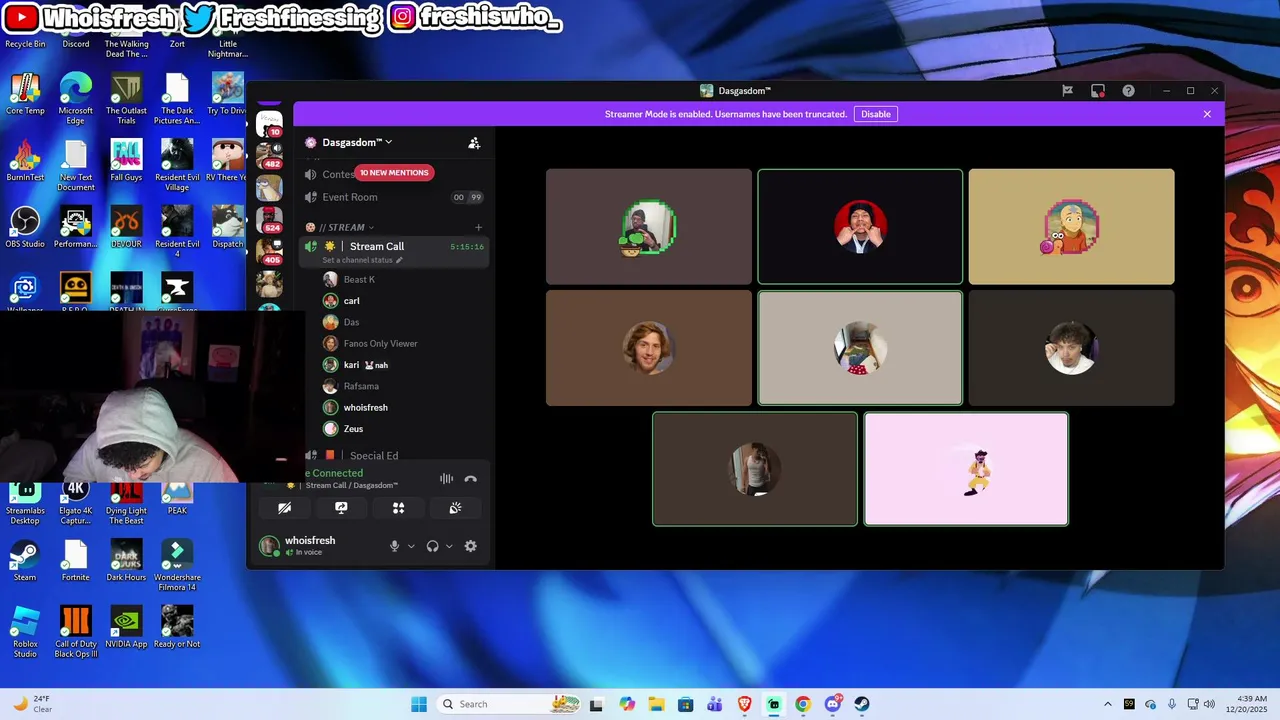Toggle deafen with the headphones icon

pos(432,546)
